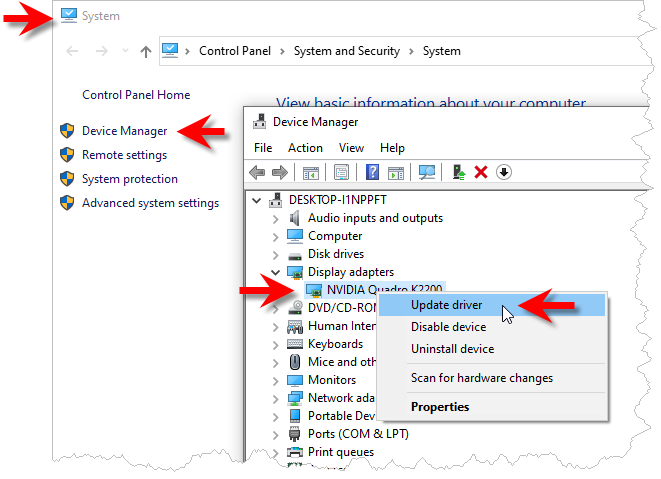Click the Back arrow in Device Manager toolbar
Screen dimensions: 661x479
257,172
